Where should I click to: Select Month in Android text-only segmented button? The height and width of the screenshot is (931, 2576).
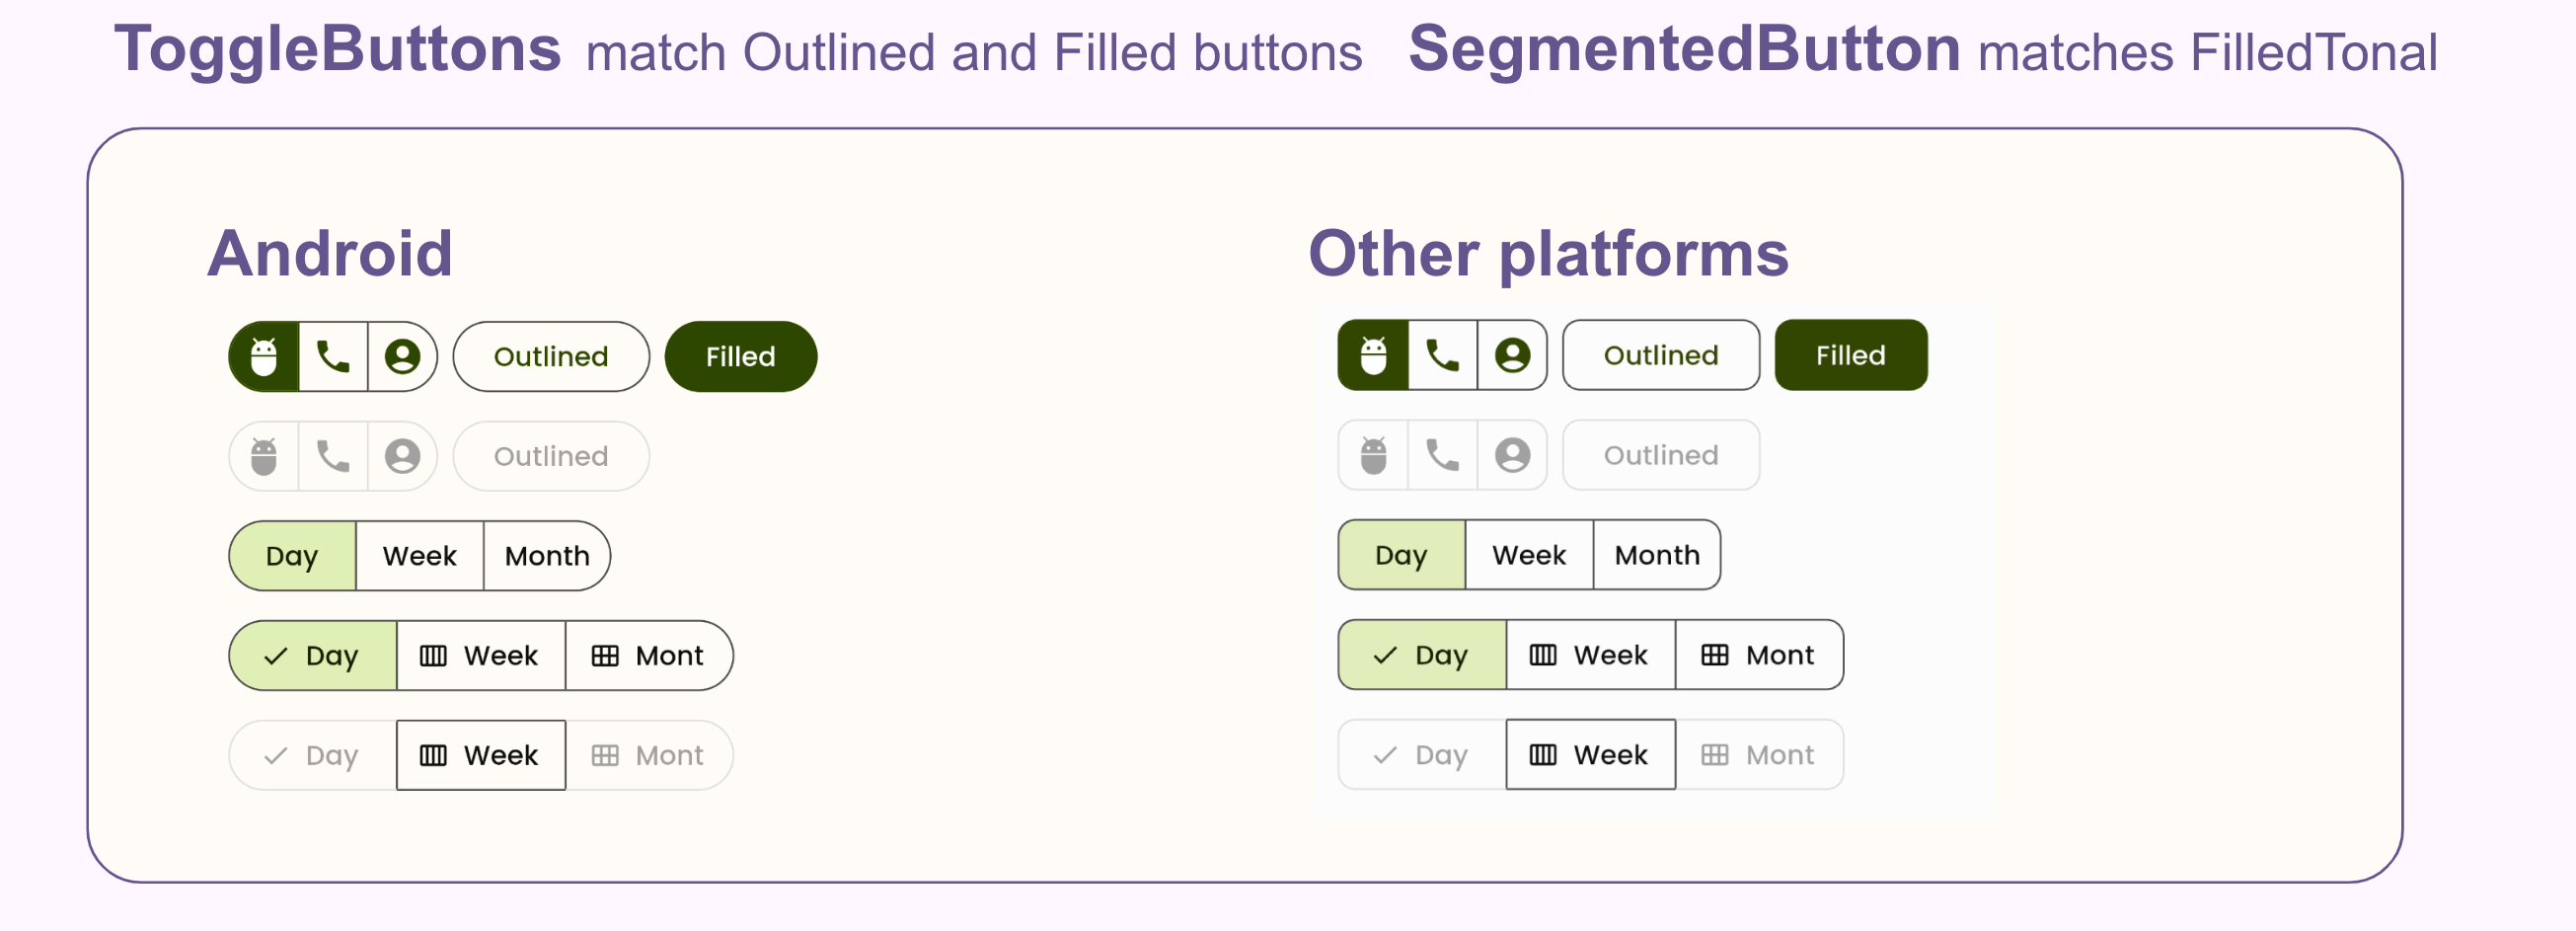(x=547, y=556)
